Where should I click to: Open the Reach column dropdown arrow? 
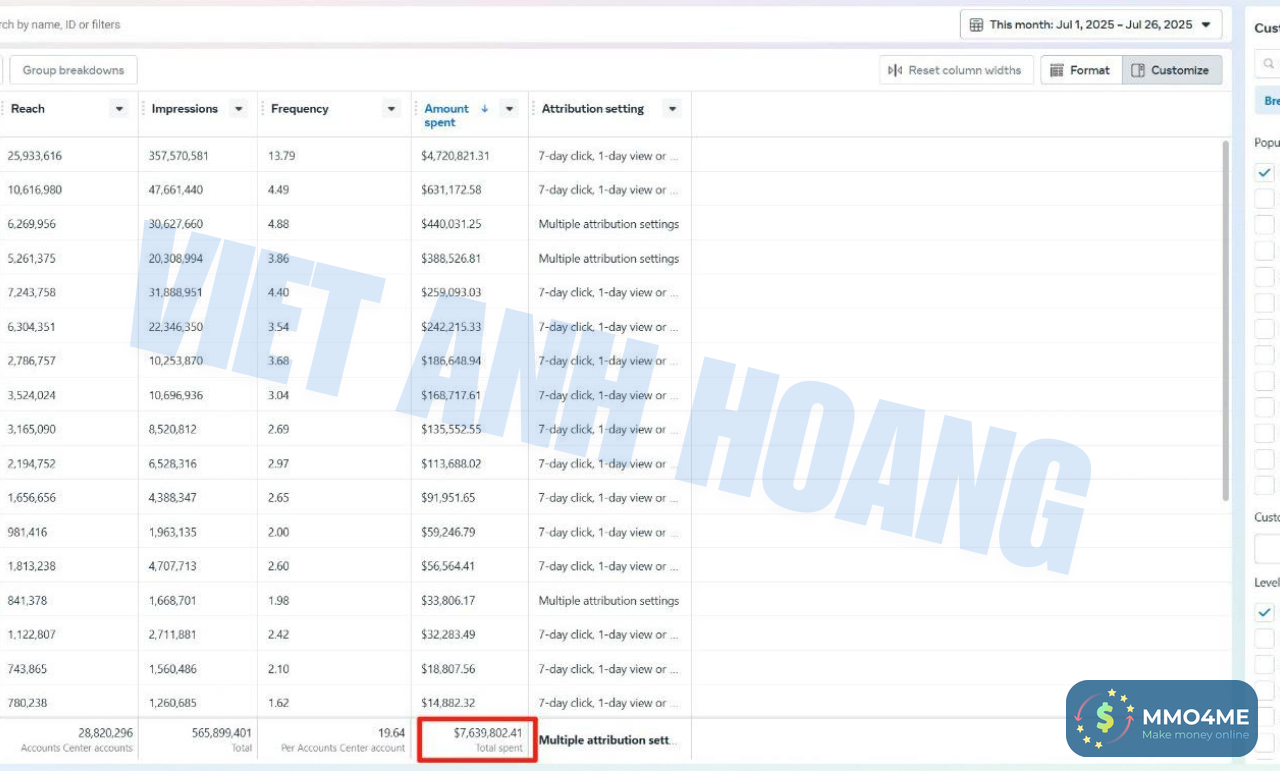[120, 109]
